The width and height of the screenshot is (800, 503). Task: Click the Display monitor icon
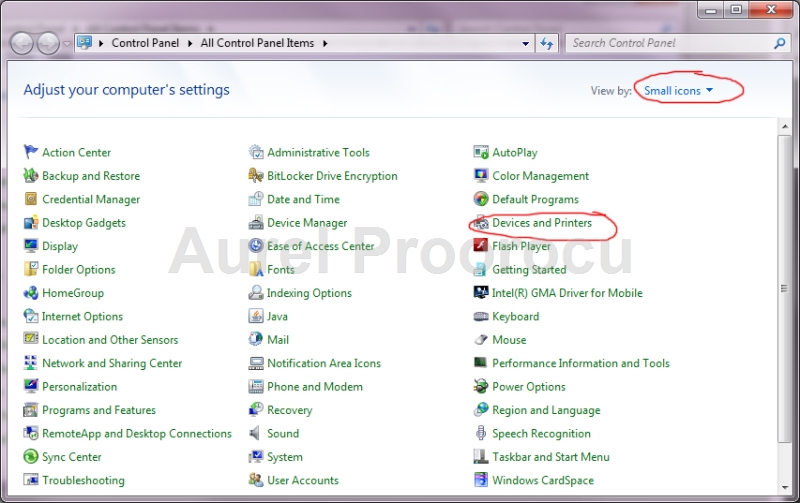pyautogui.click(x=31, y=246)
